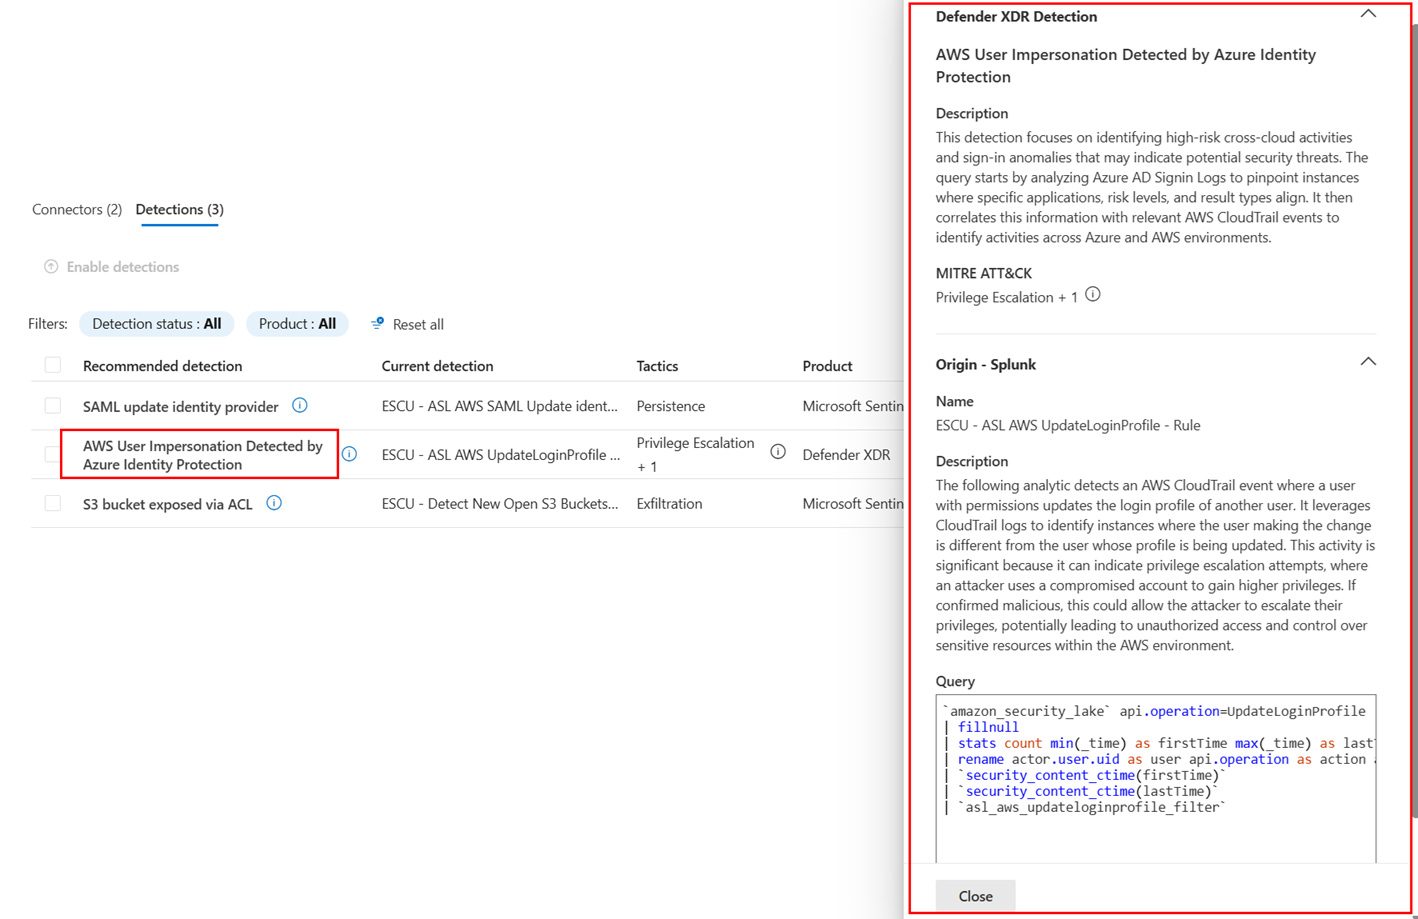This screenshot has height=919, width=1418.
Task: Select ESCU - ASL AWS SAML Update cell
Action: (x=500, y=406)
